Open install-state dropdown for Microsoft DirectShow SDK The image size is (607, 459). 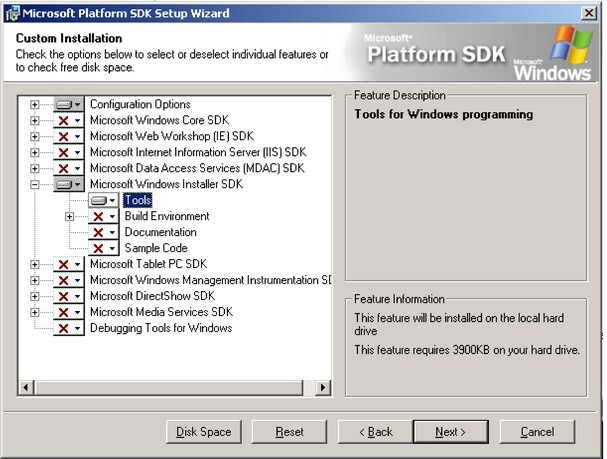tap(69, 296)
